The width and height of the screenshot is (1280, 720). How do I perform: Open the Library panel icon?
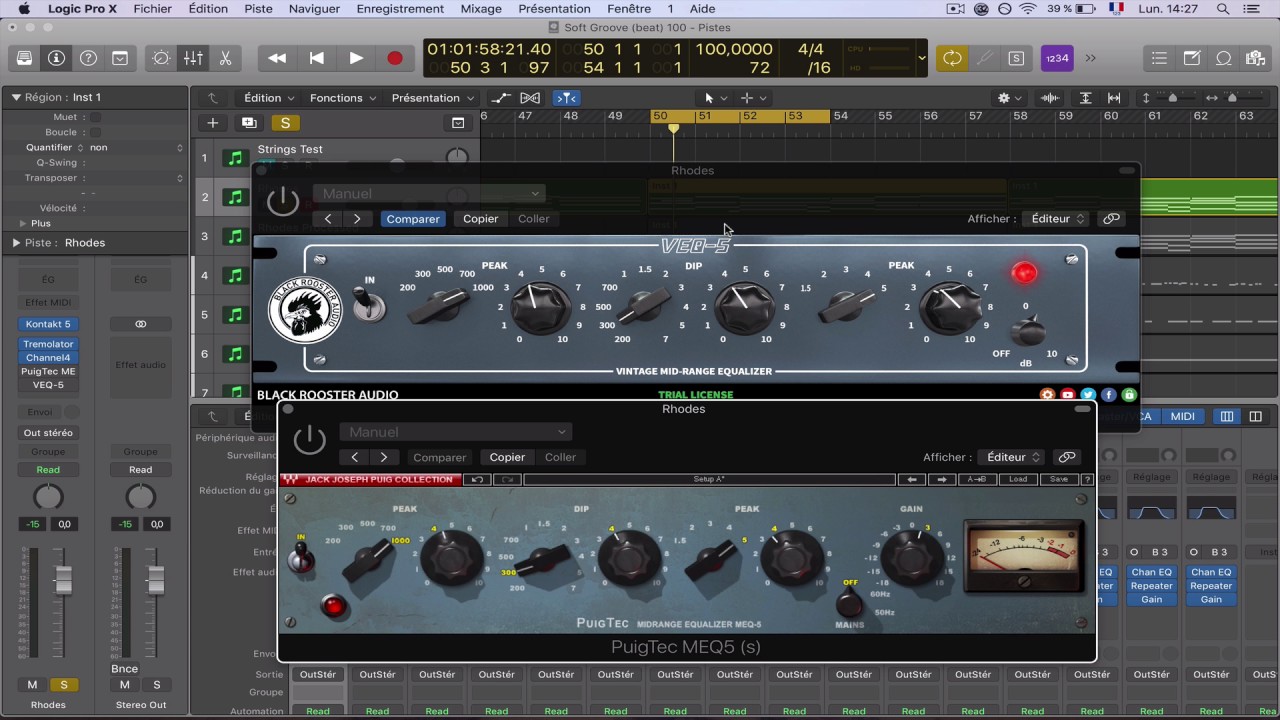click(x=24, y=58)
